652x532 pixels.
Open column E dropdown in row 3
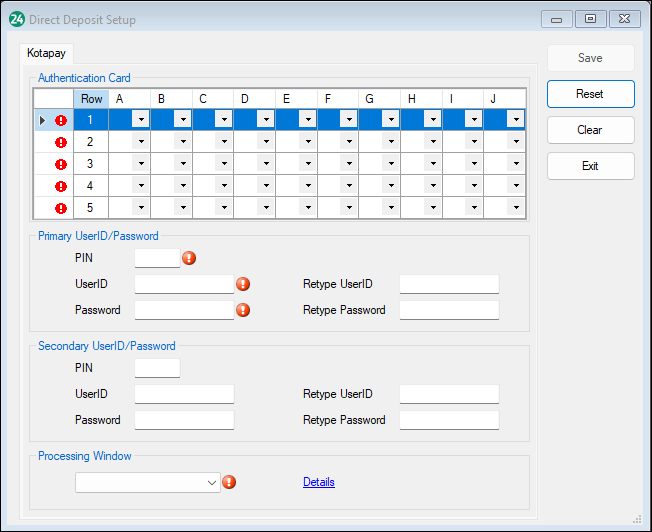[x=307, y=164]
